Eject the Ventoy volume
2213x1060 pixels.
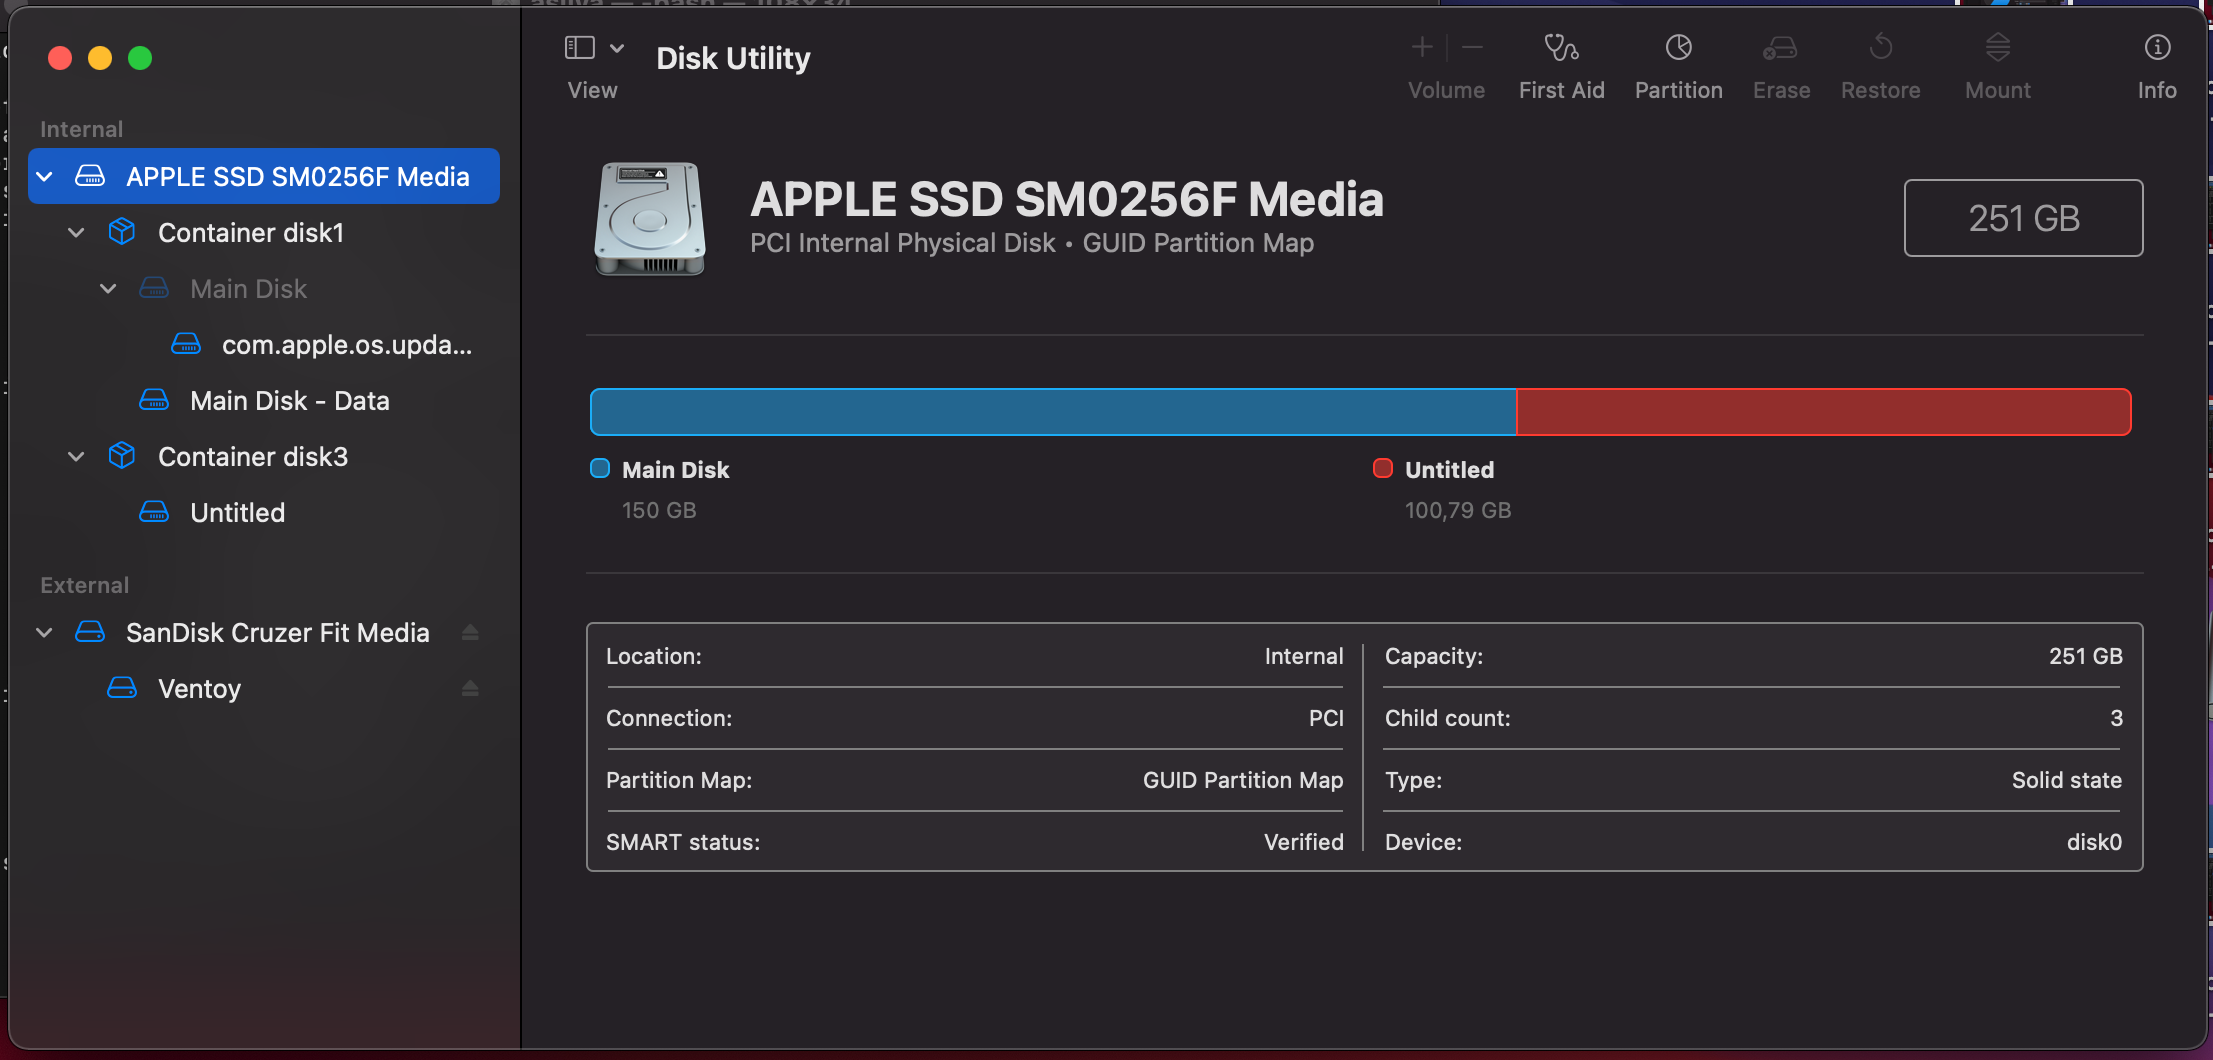click(x=470, y=688)
